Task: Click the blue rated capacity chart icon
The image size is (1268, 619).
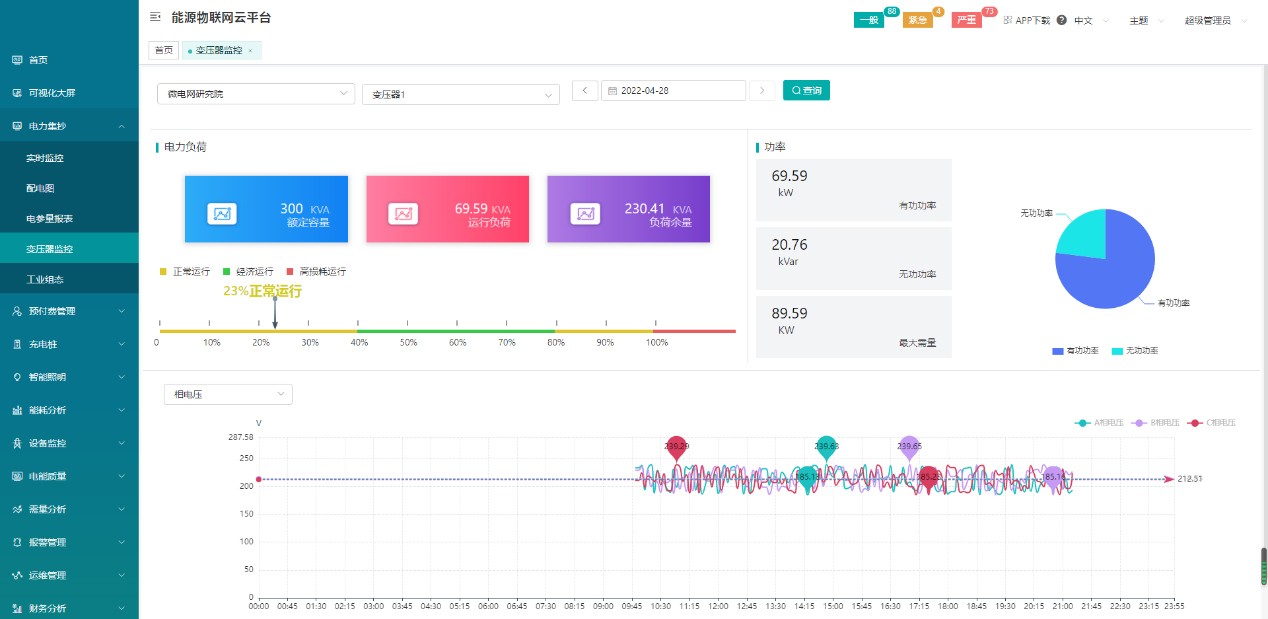Action: (x=222, y=213)
